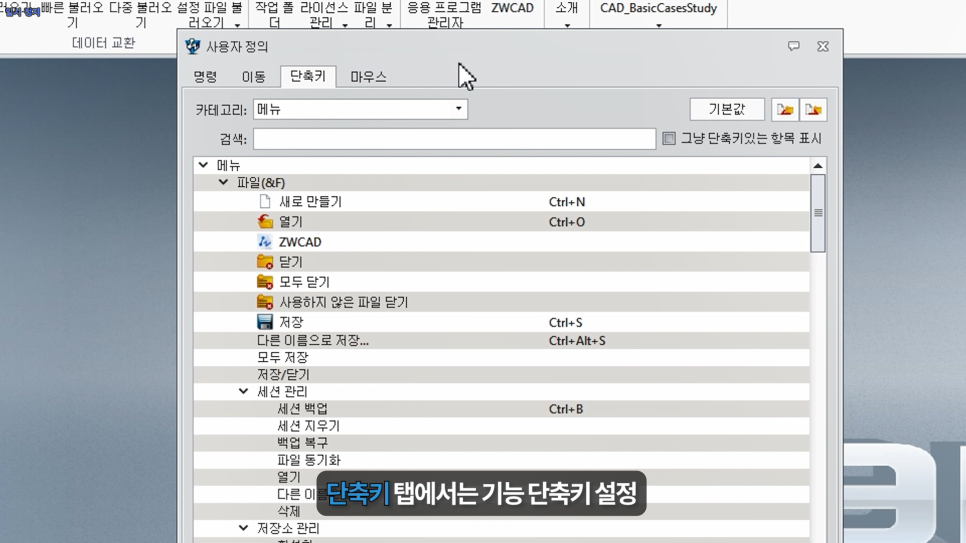Collapse the 파일(&F) tree node
Screen dimensions: 966x543
[223, 182]
